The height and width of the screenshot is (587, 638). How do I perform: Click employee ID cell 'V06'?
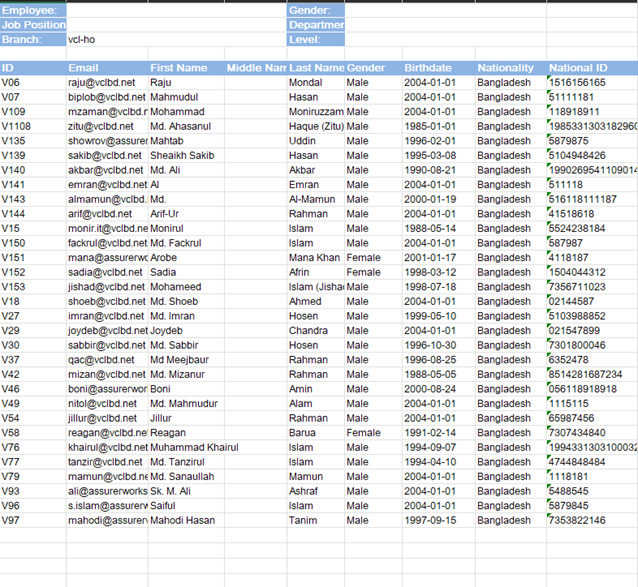coord(33,83)
